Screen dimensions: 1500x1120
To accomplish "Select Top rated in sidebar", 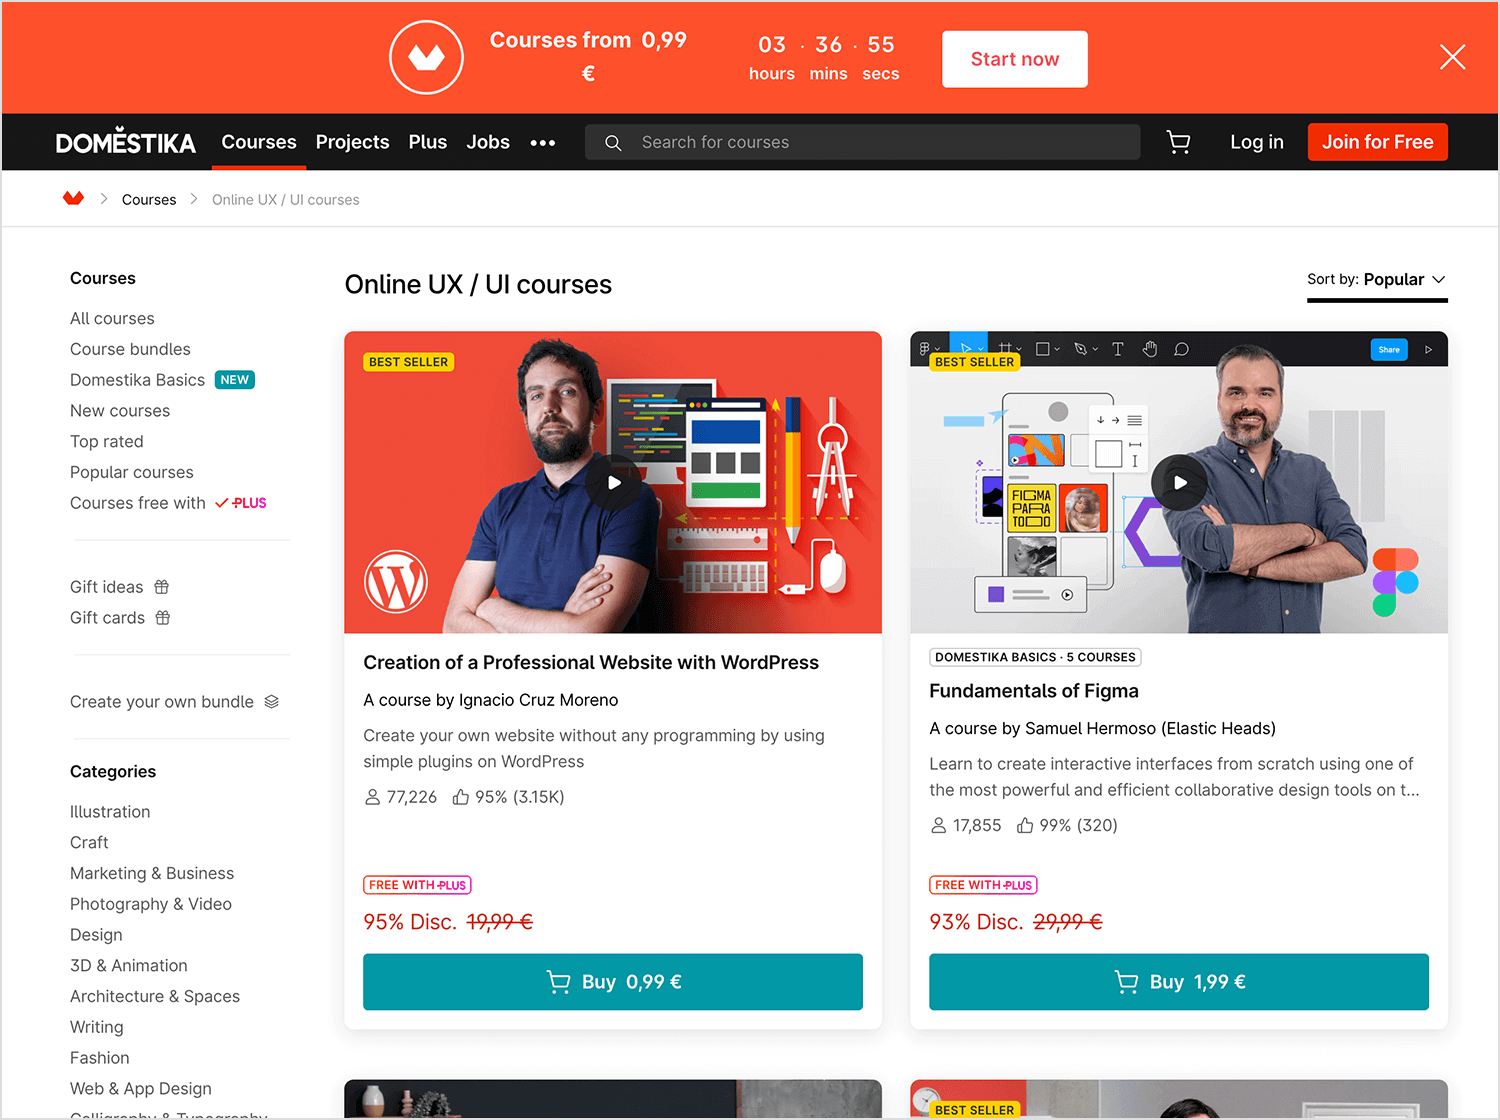I will pos(107,441).
